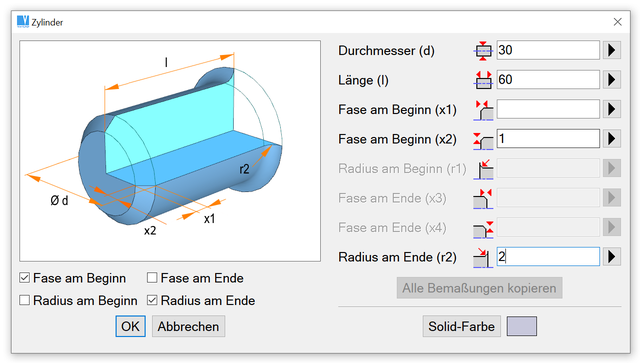Enable the Fase am Ende checkbox
The image size is (640, 363).
point(152,278)
